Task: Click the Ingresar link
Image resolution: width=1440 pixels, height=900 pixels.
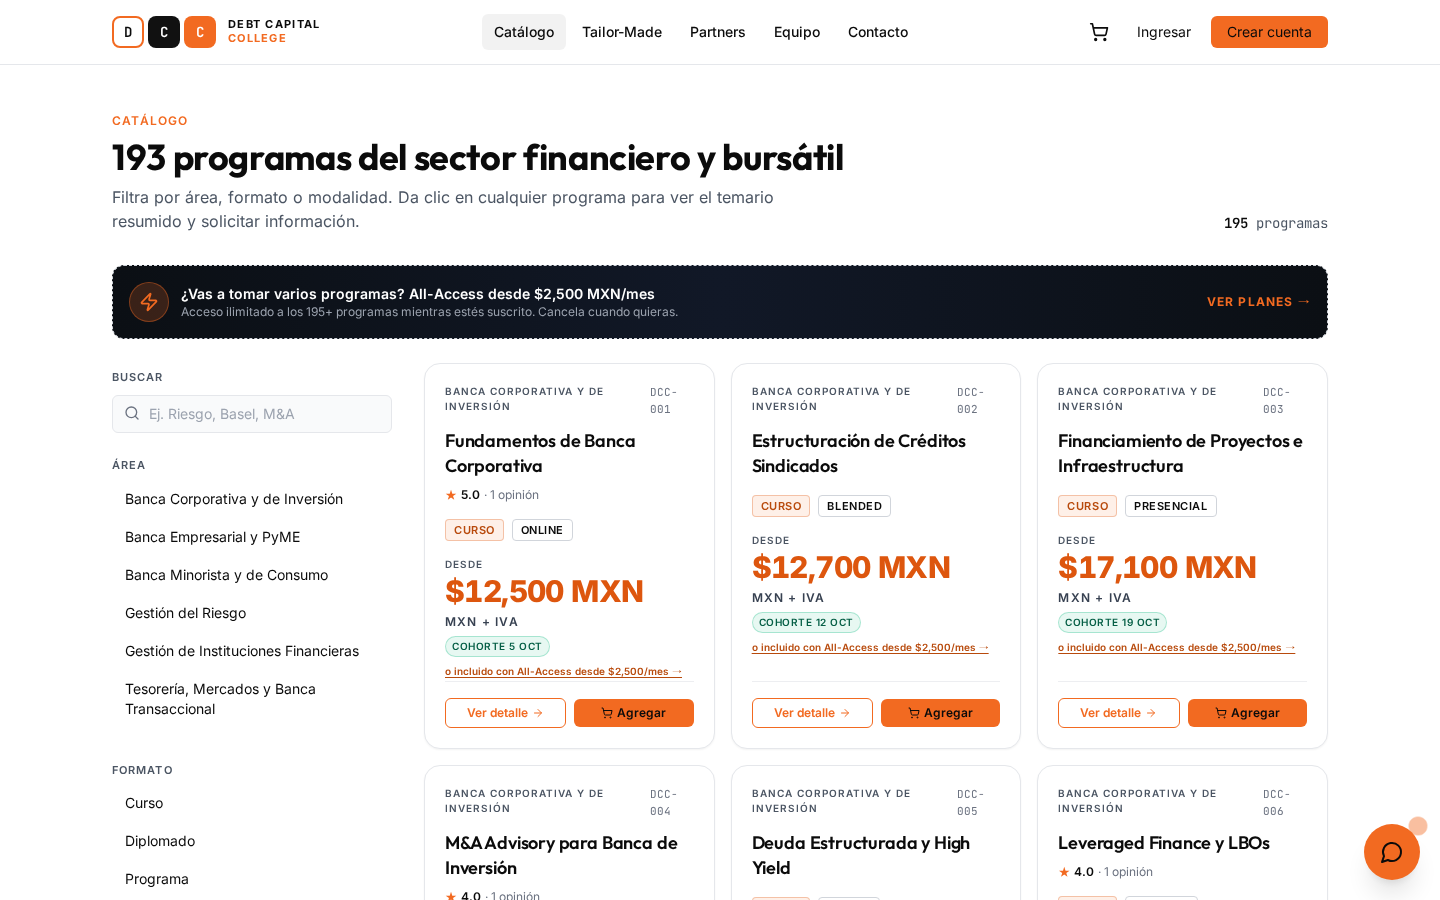Action: click(1164, 32)
